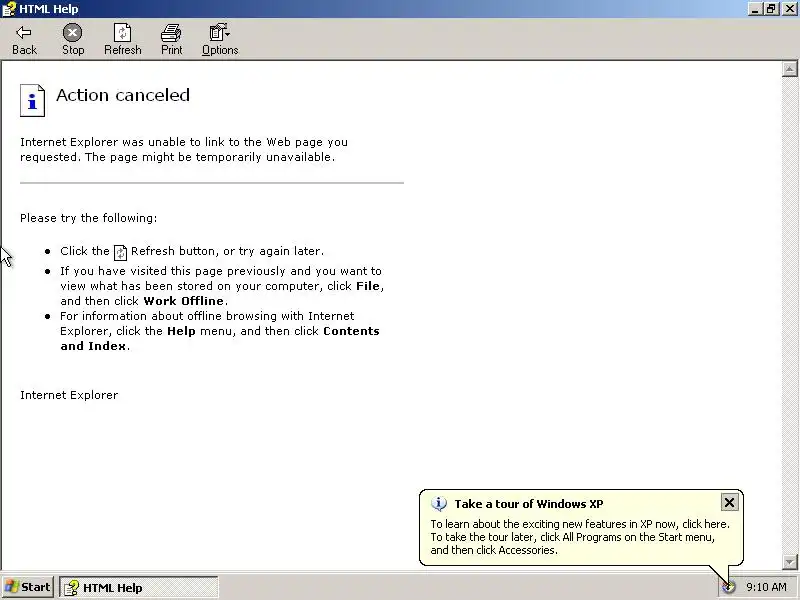Open the Options dropdown in toolbar
Screen dimensions: 800x600
[x=220, y=40]
